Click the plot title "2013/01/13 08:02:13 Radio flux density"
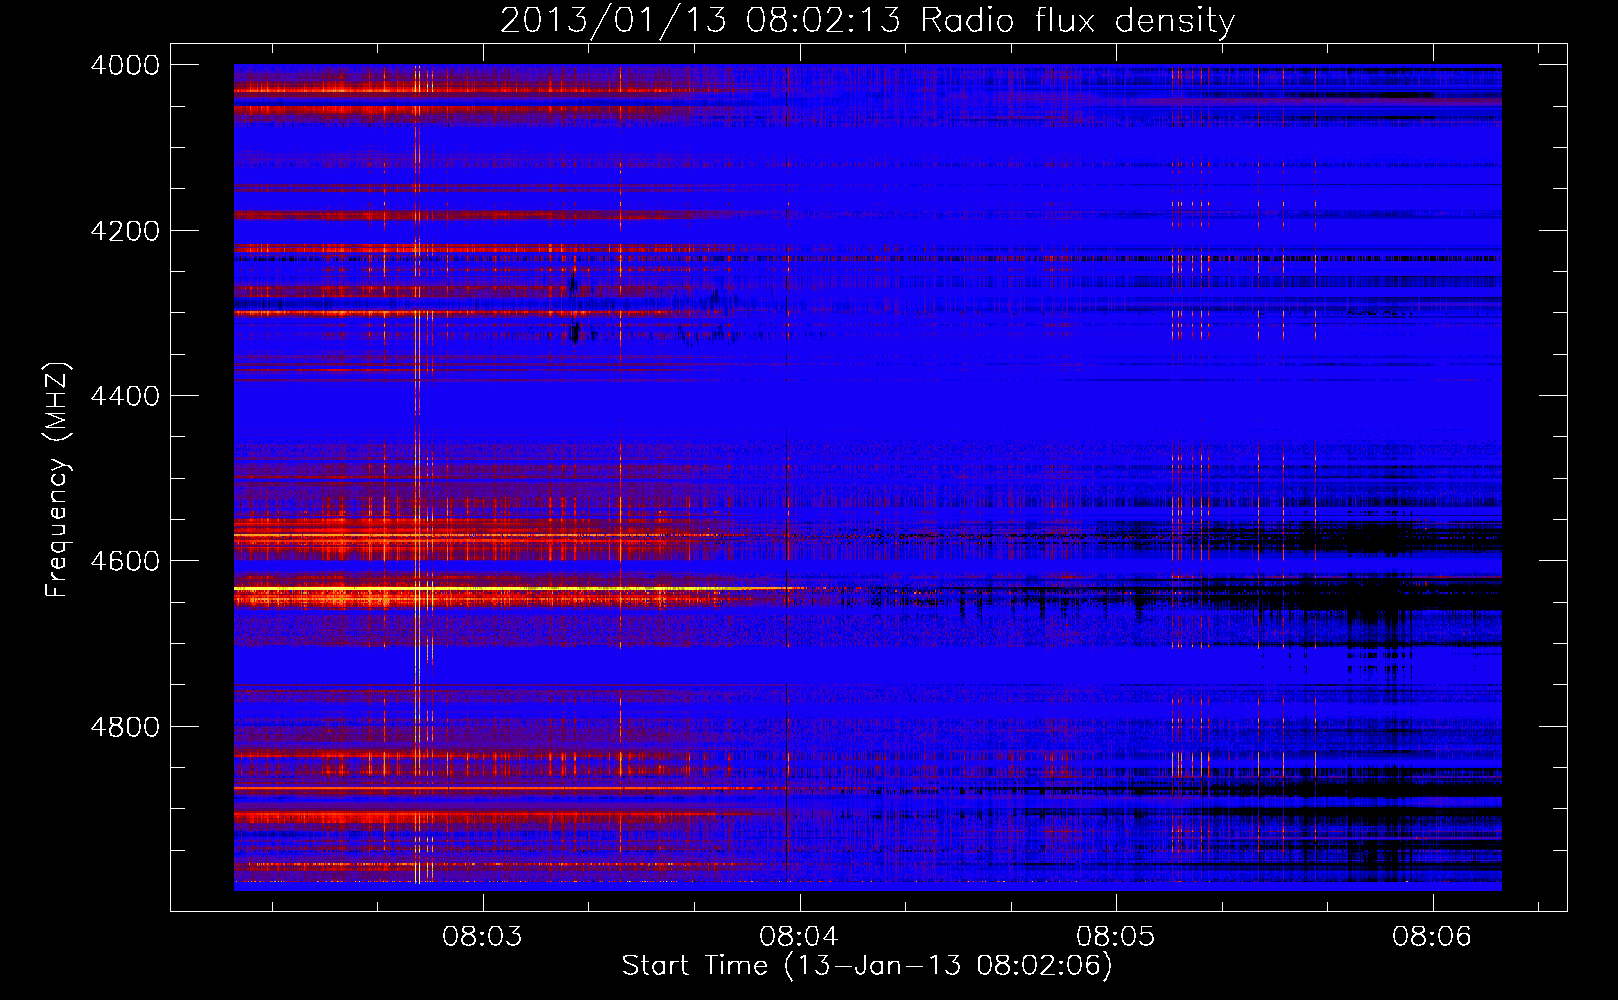1618x1000 pixels. 867,20
